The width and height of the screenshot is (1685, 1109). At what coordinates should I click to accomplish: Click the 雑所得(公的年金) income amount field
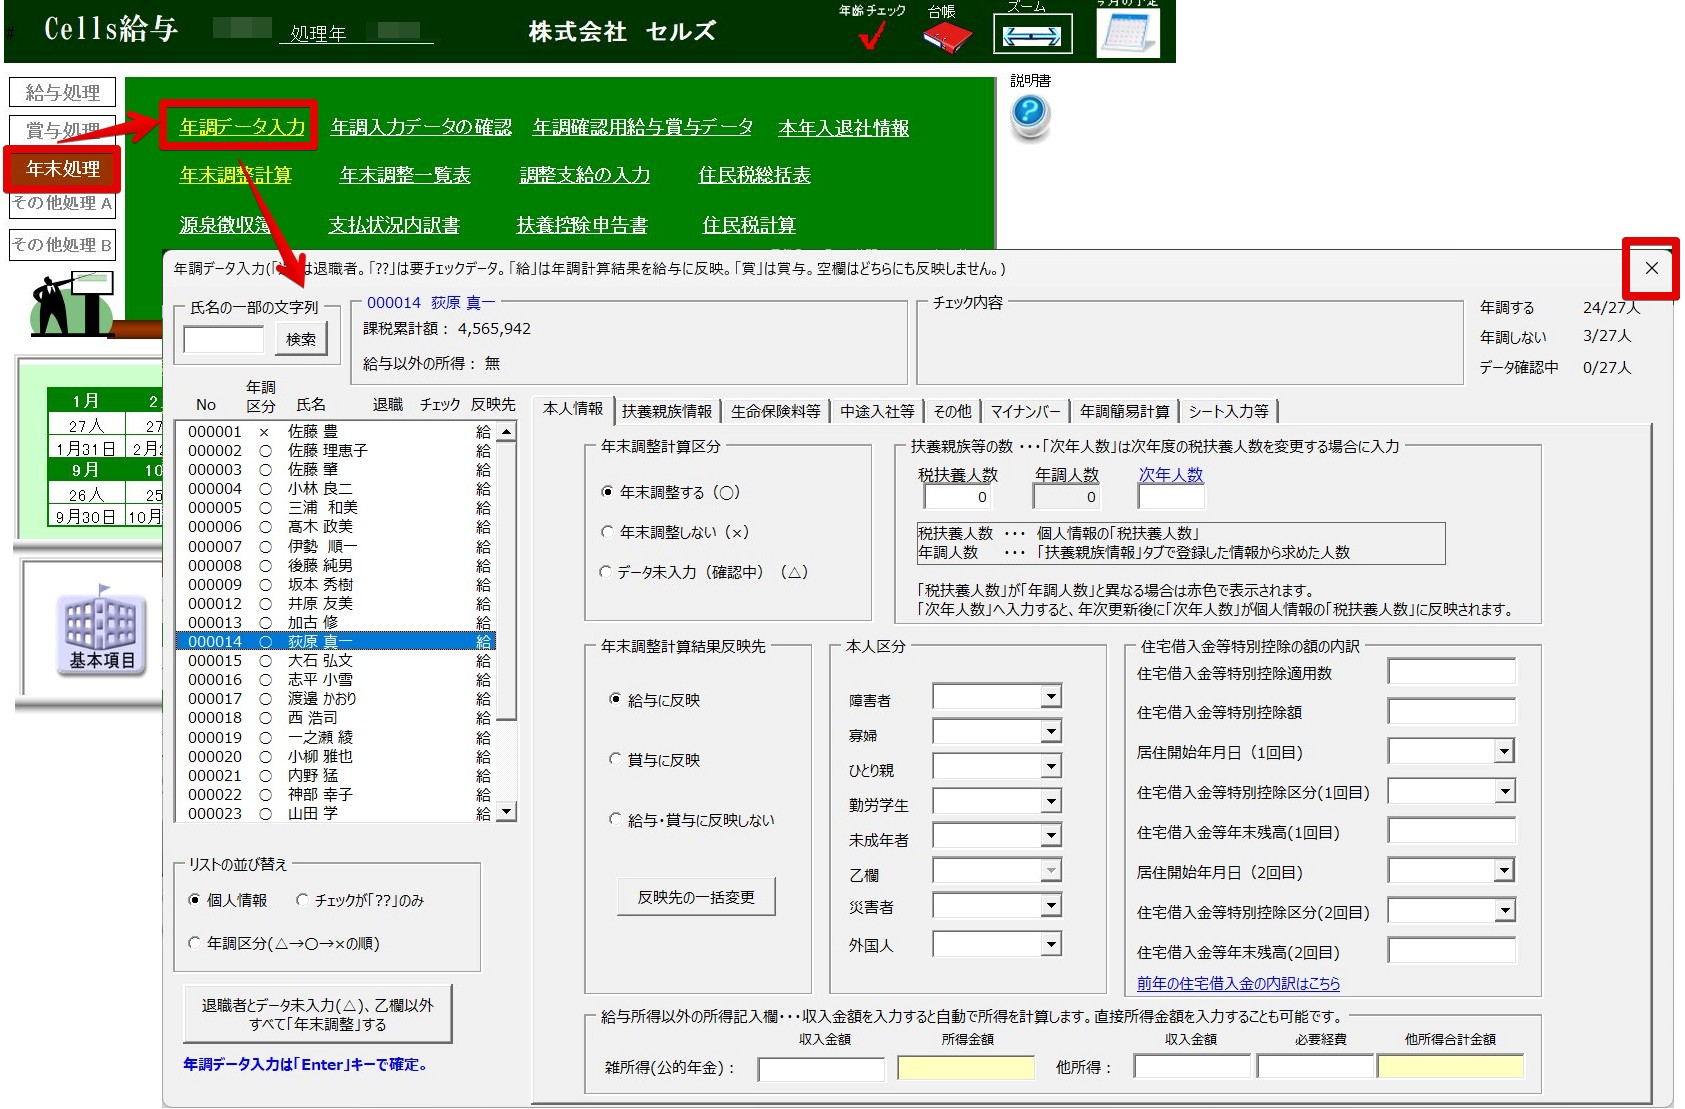pos(821,1068)
